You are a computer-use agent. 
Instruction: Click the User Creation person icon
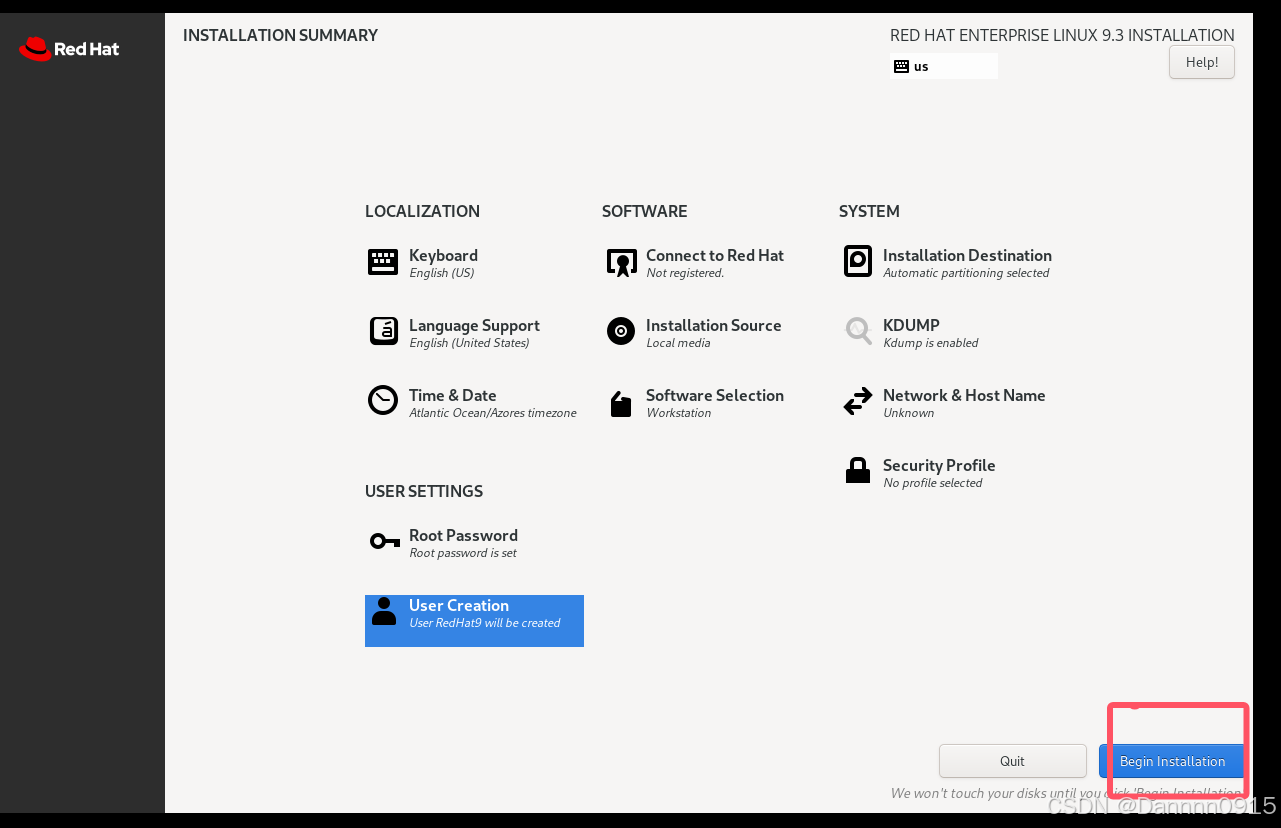pos(383,610)
